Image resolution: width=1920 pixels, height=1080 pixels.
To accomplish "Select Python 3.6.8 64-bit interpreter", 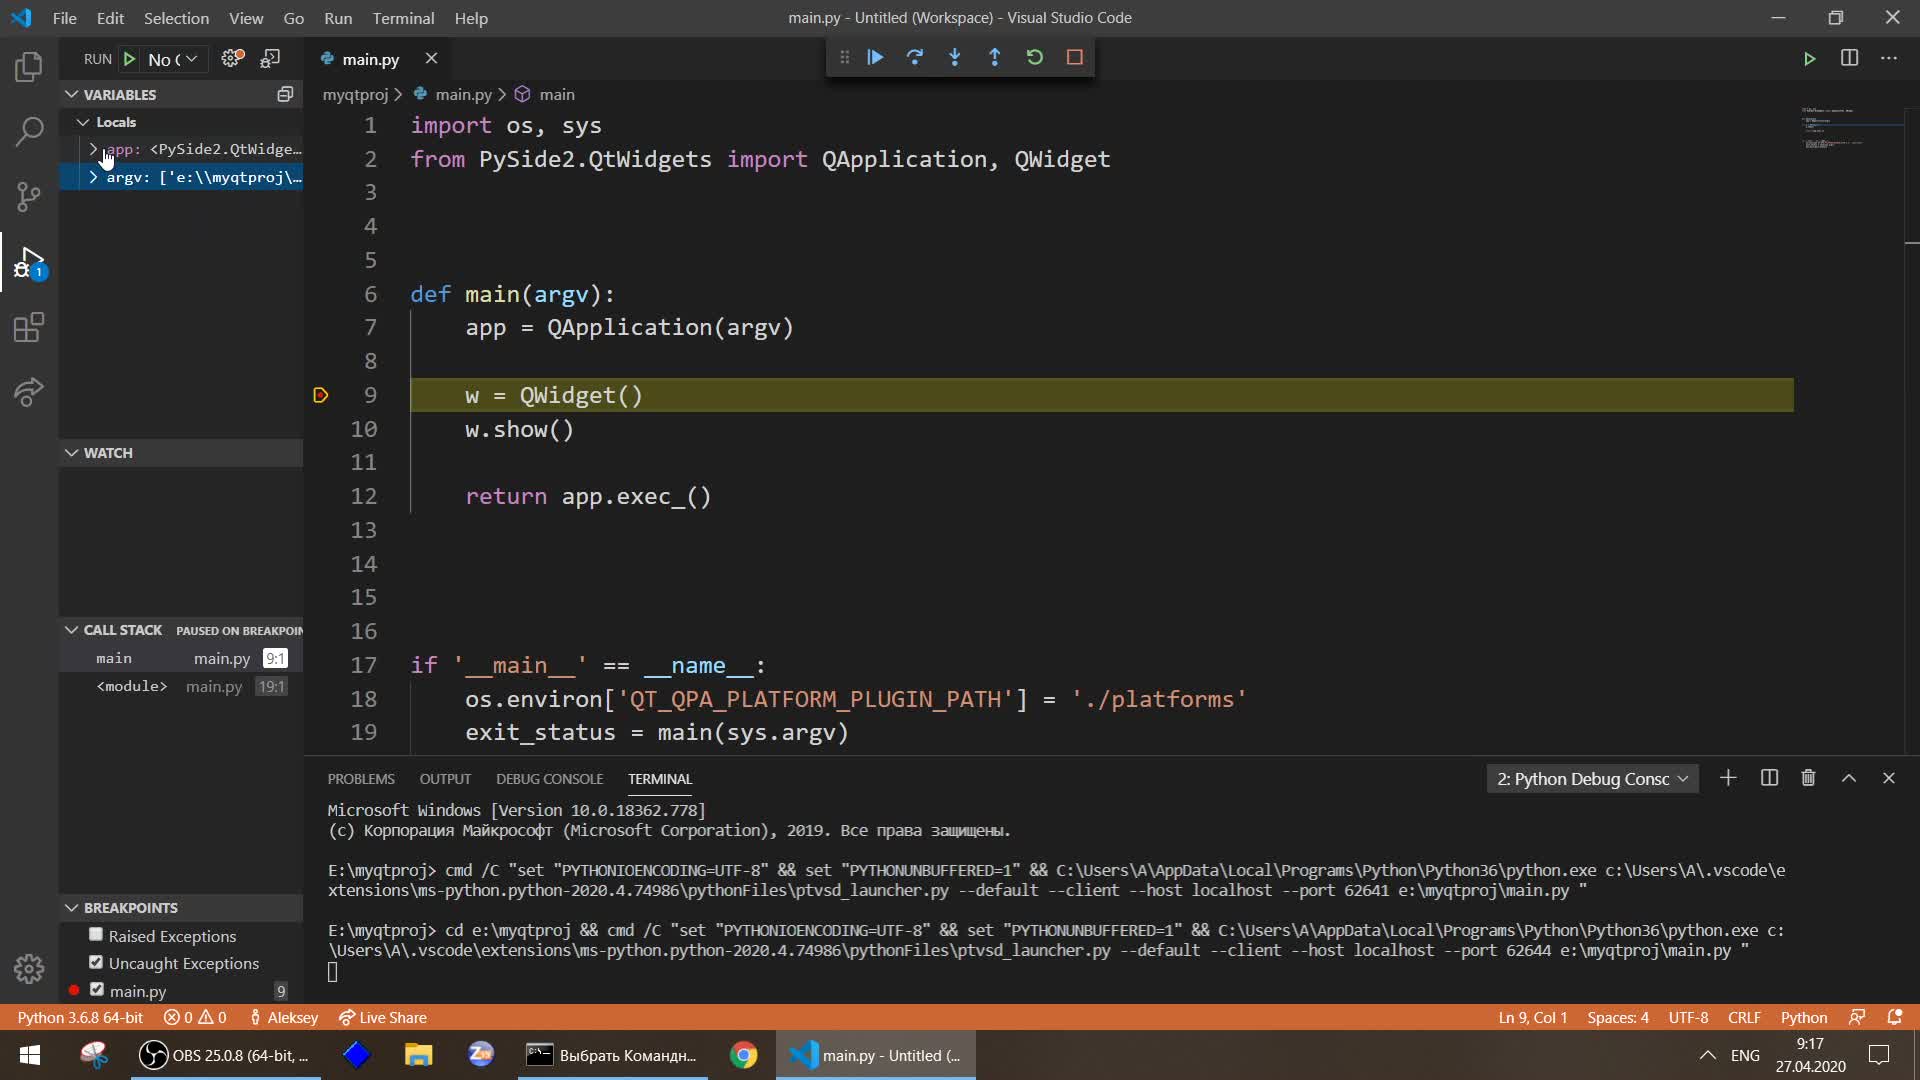I will [x=80, y=1017].
